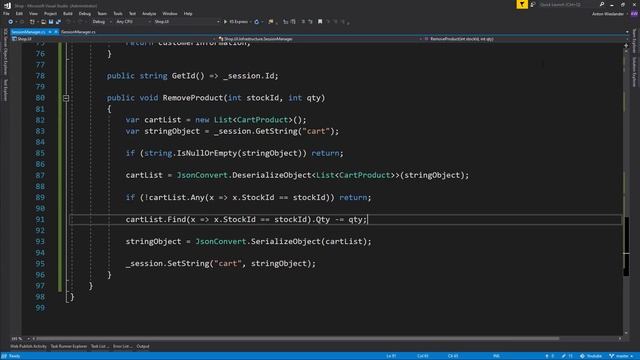This screenshot has width=640, height=360.
Task: Click the RemoveProduct method name on line 80
Action: coord(193,98)
